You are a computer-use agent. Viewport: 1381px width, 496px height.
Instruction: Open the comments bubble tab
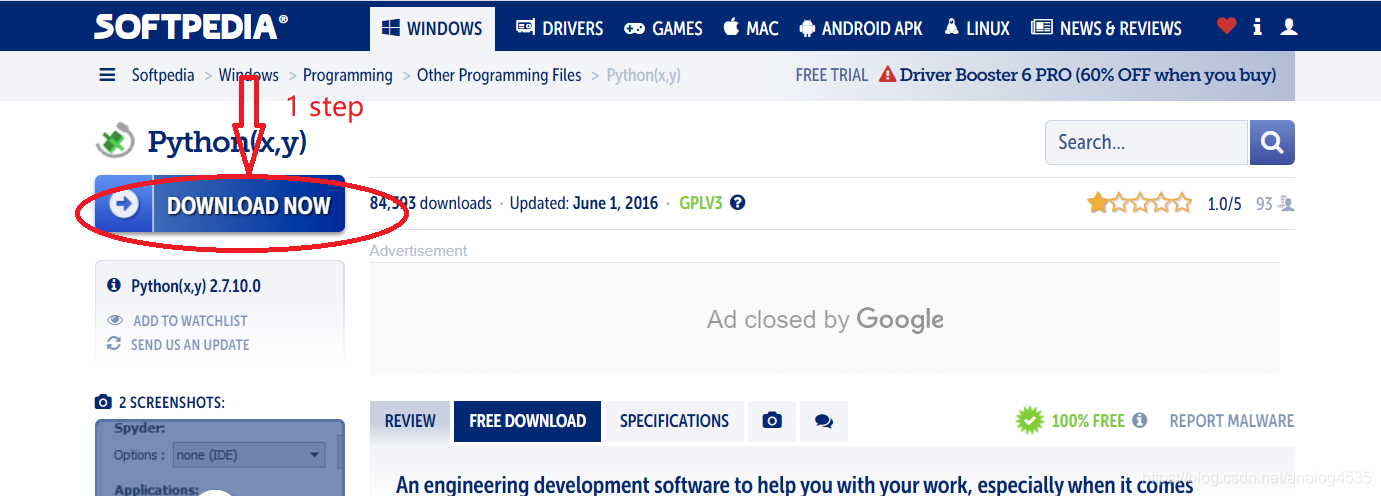(824, 421)
